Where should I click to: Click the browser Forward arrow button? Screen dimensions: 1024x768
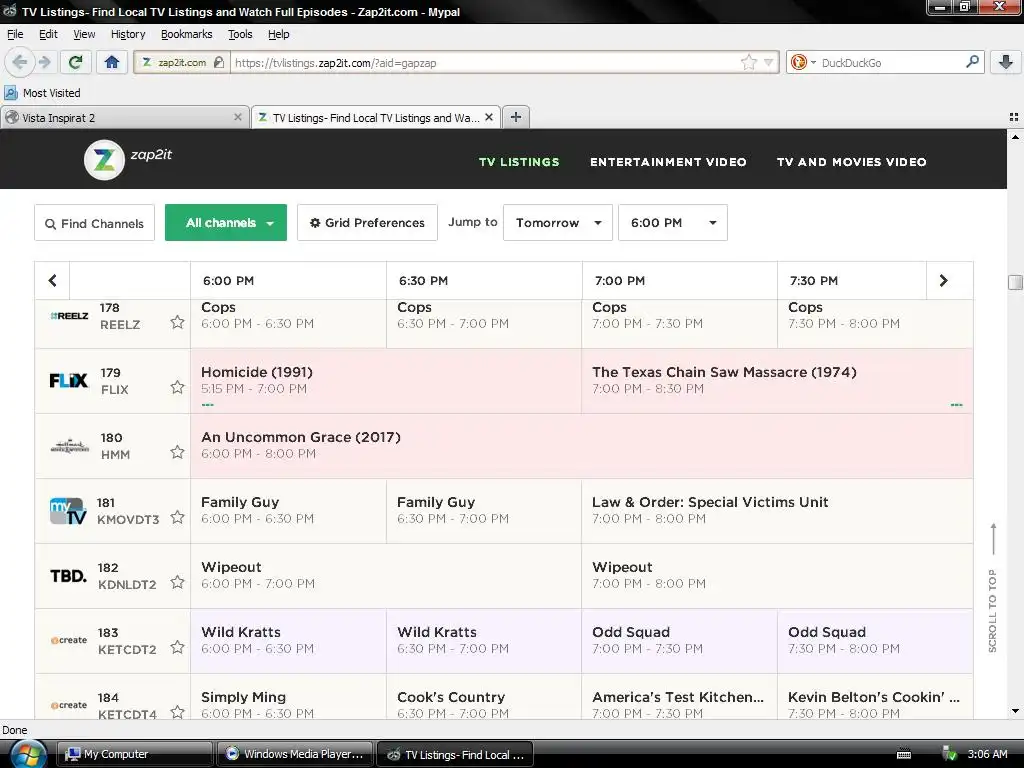(44, 62)
